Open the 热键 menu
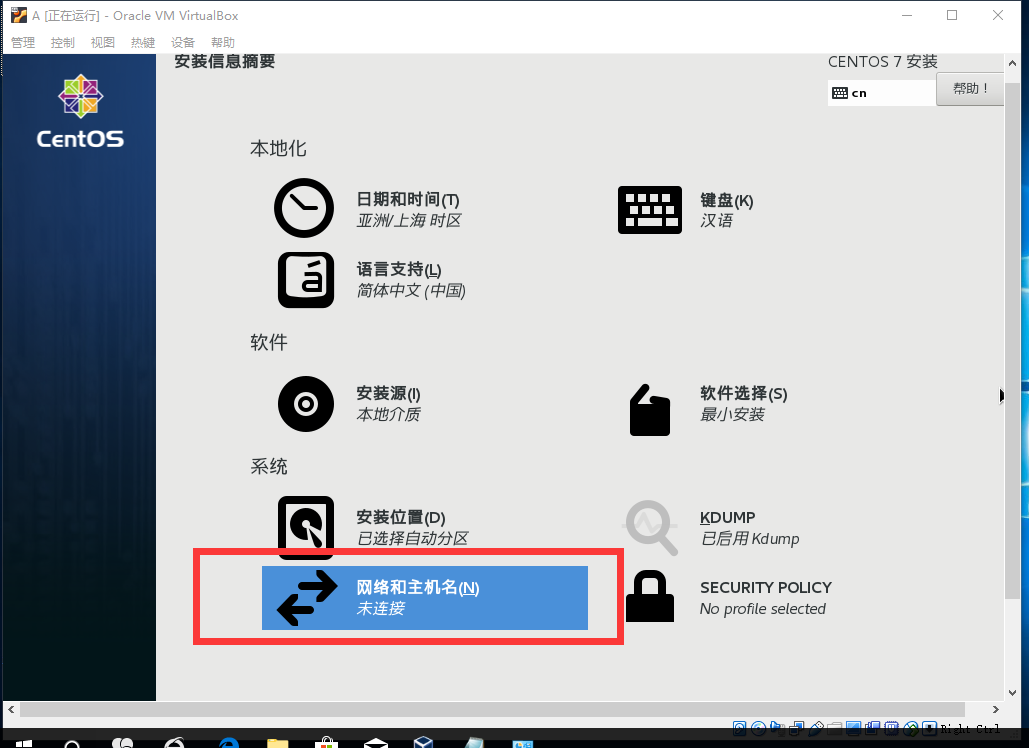Viewport: 1029px width, 748px height. tap(142, 43)
